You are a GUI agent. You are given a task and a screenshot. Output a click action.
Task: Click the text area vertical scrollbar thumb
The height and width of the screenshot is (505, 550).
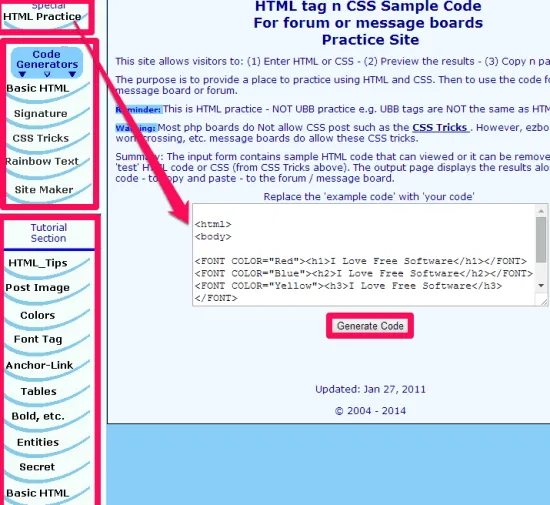(x=541, y=240)
